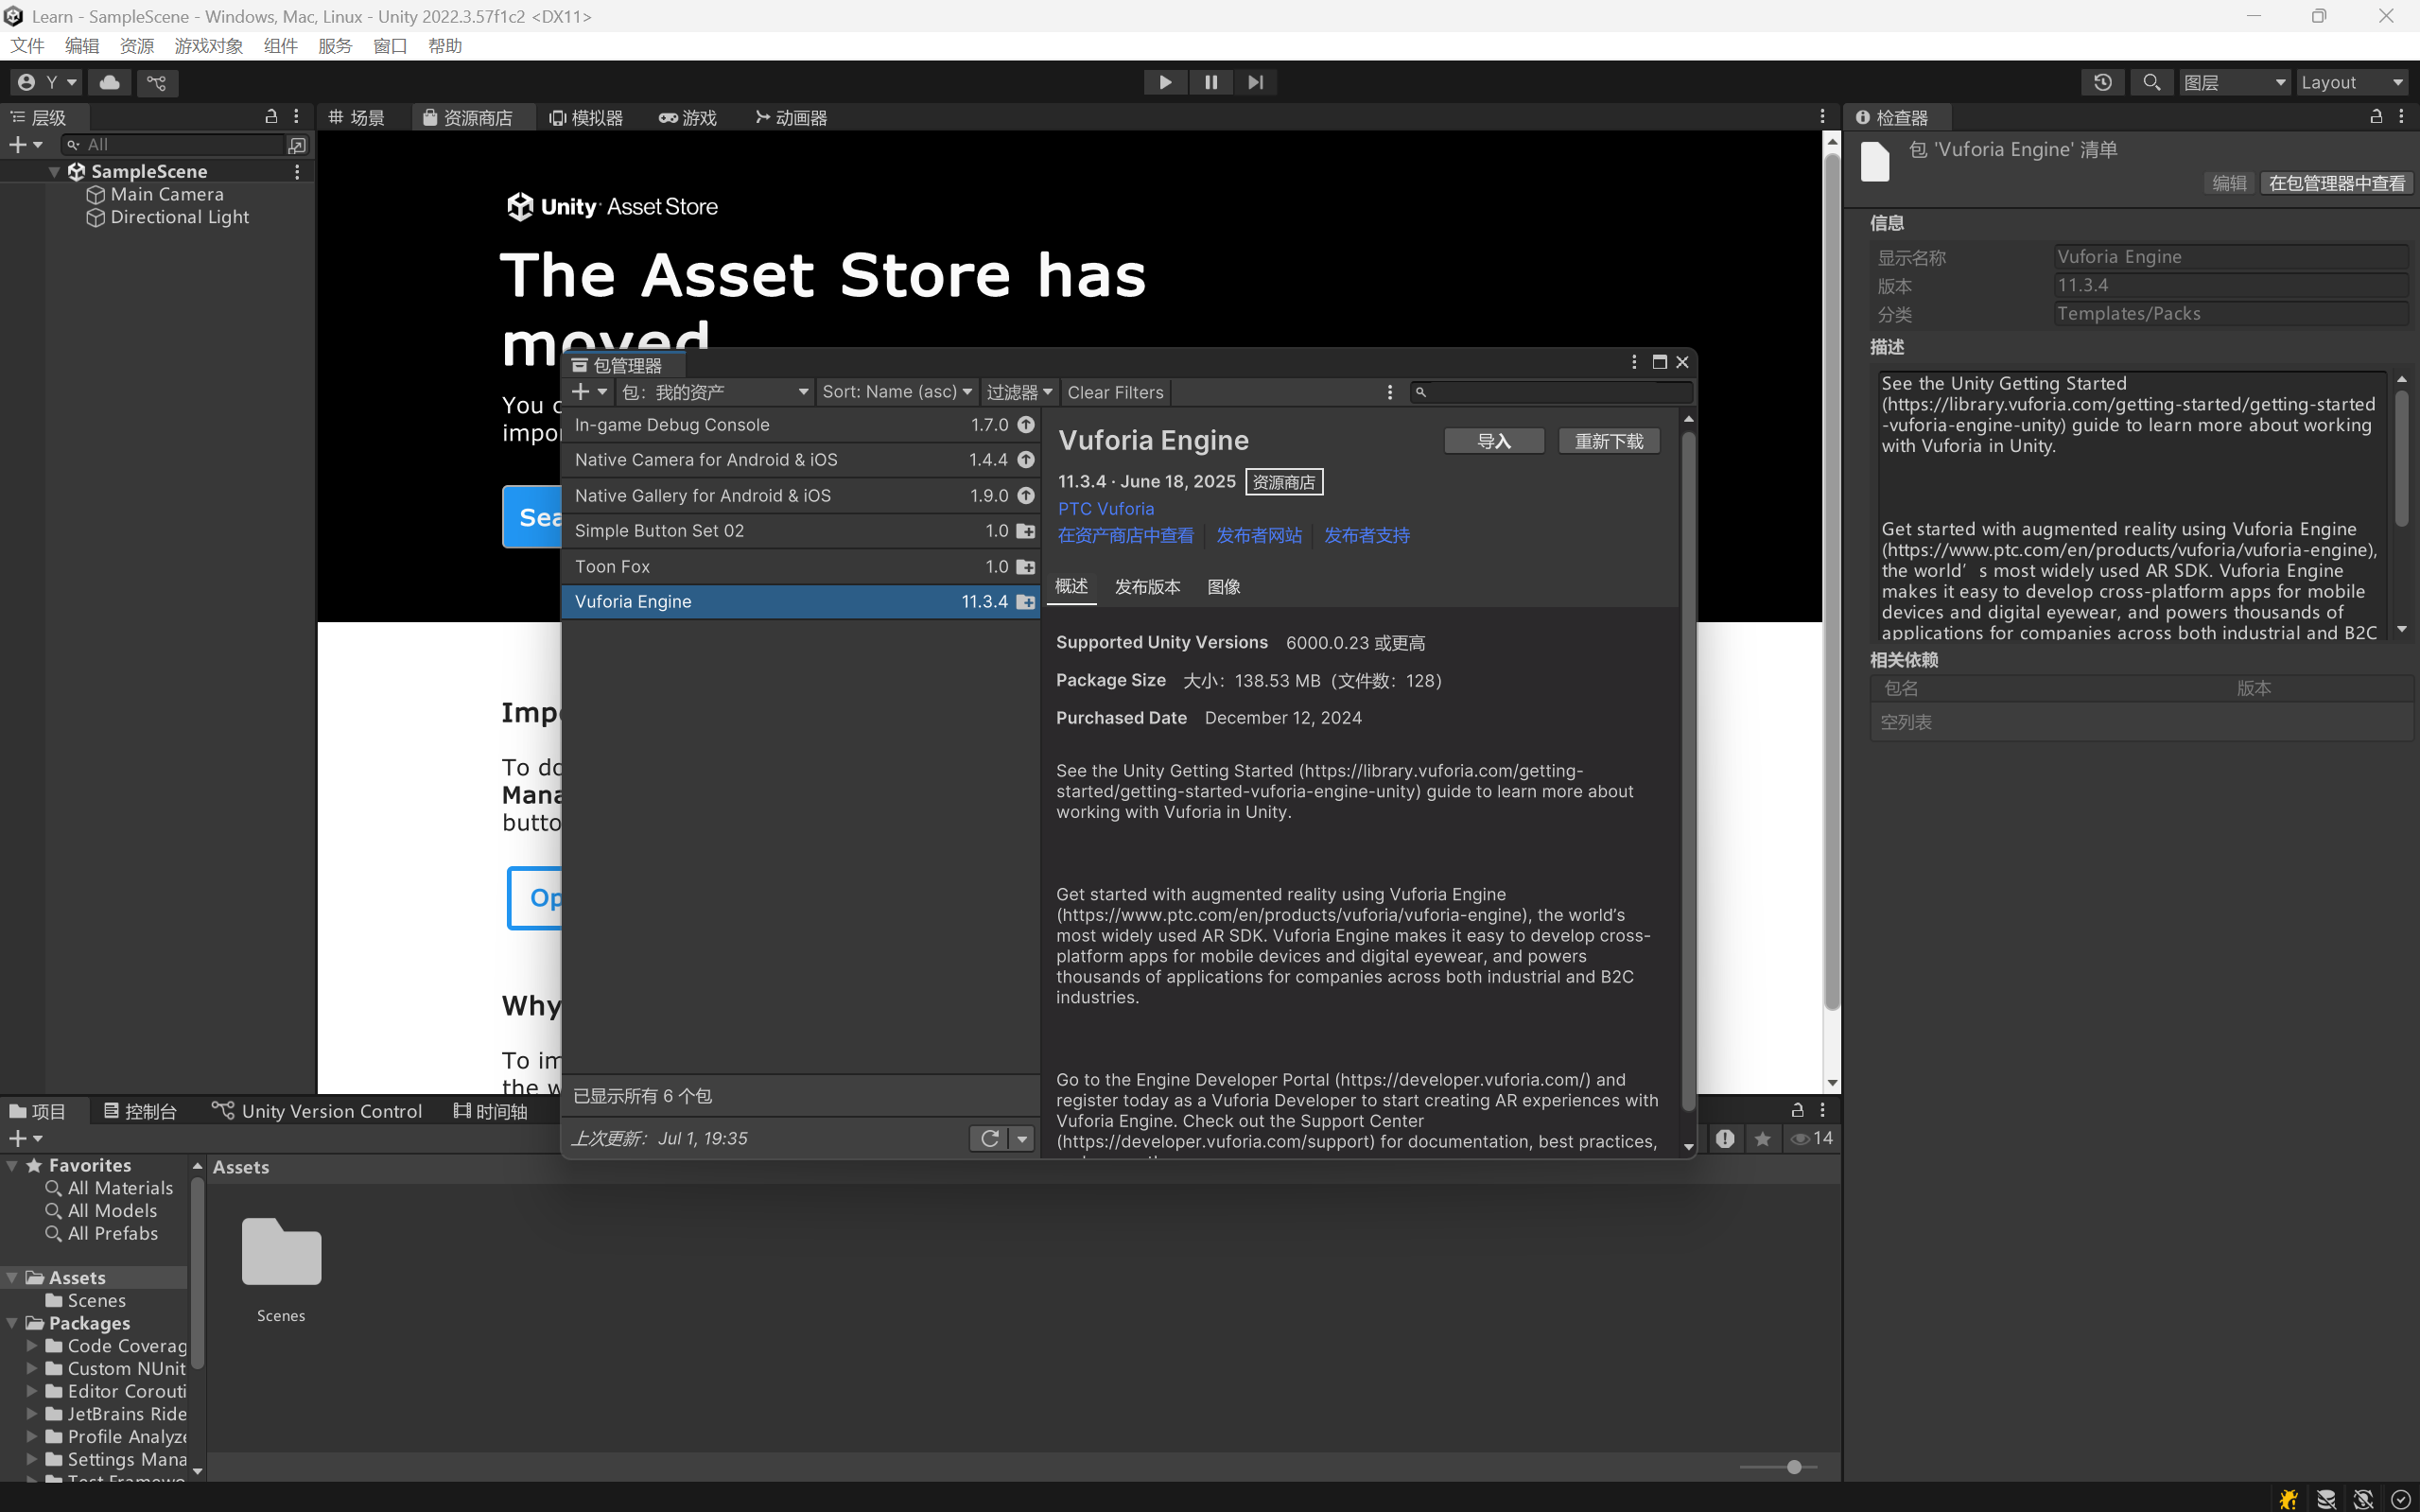Open the 包: 我的资产 dropdown
Viewport: 2420px width, 1512px height.
(x=714, y=392)
